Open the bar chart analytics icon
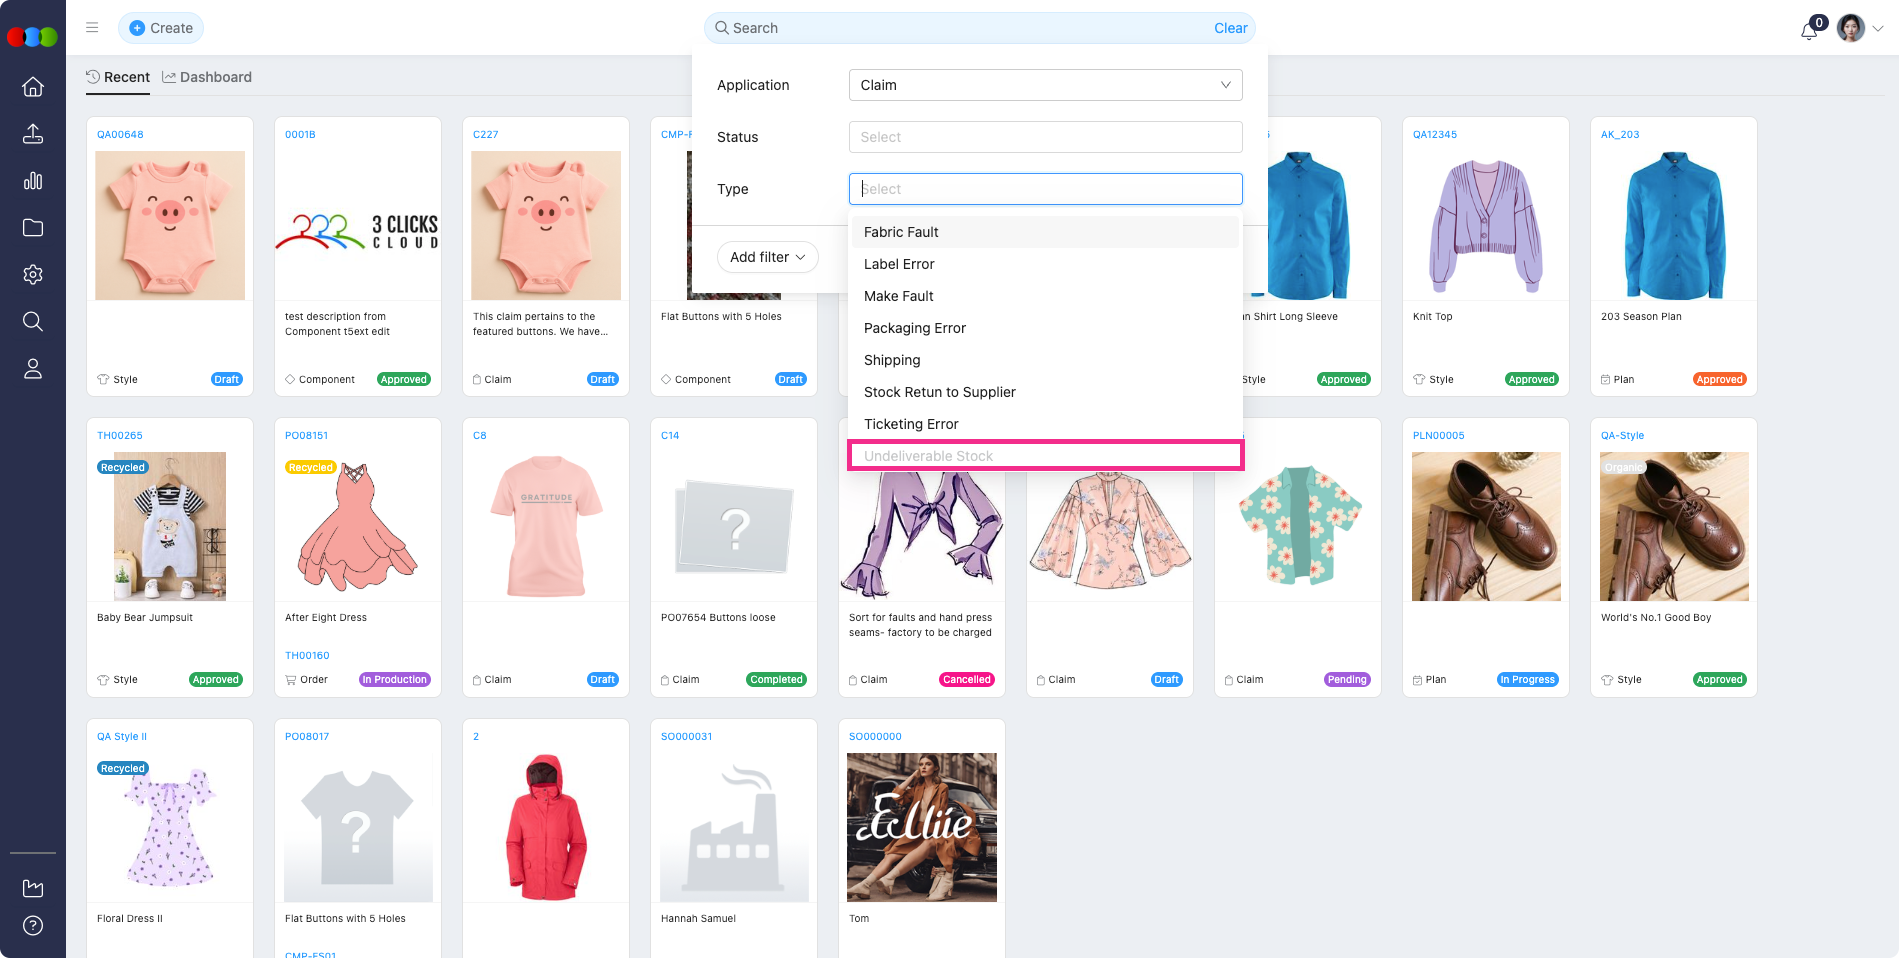The image size is (1899, 958). (33, 181)
